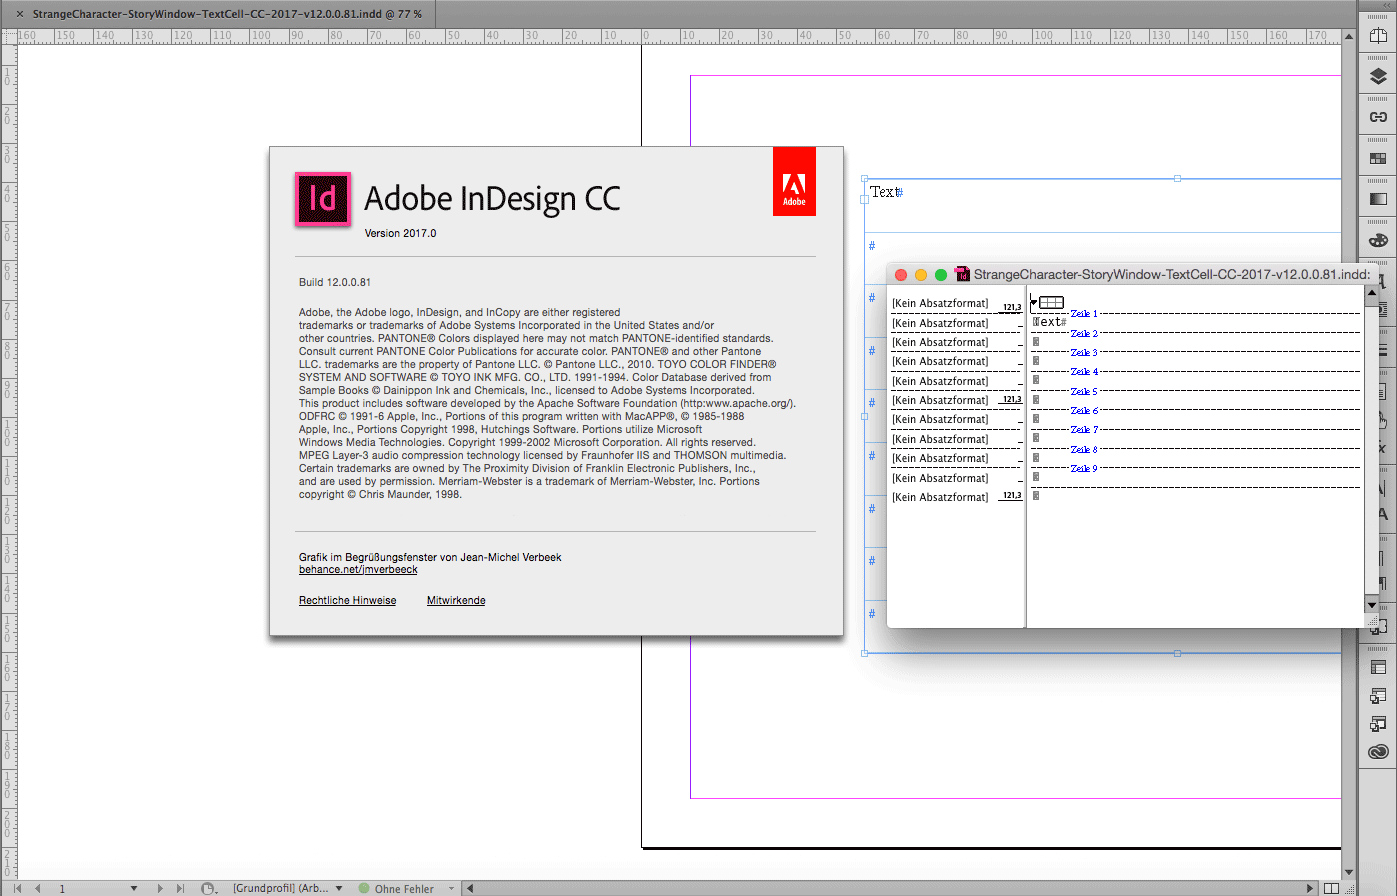Click the top-center handle of the text frame

point(1177,179)
